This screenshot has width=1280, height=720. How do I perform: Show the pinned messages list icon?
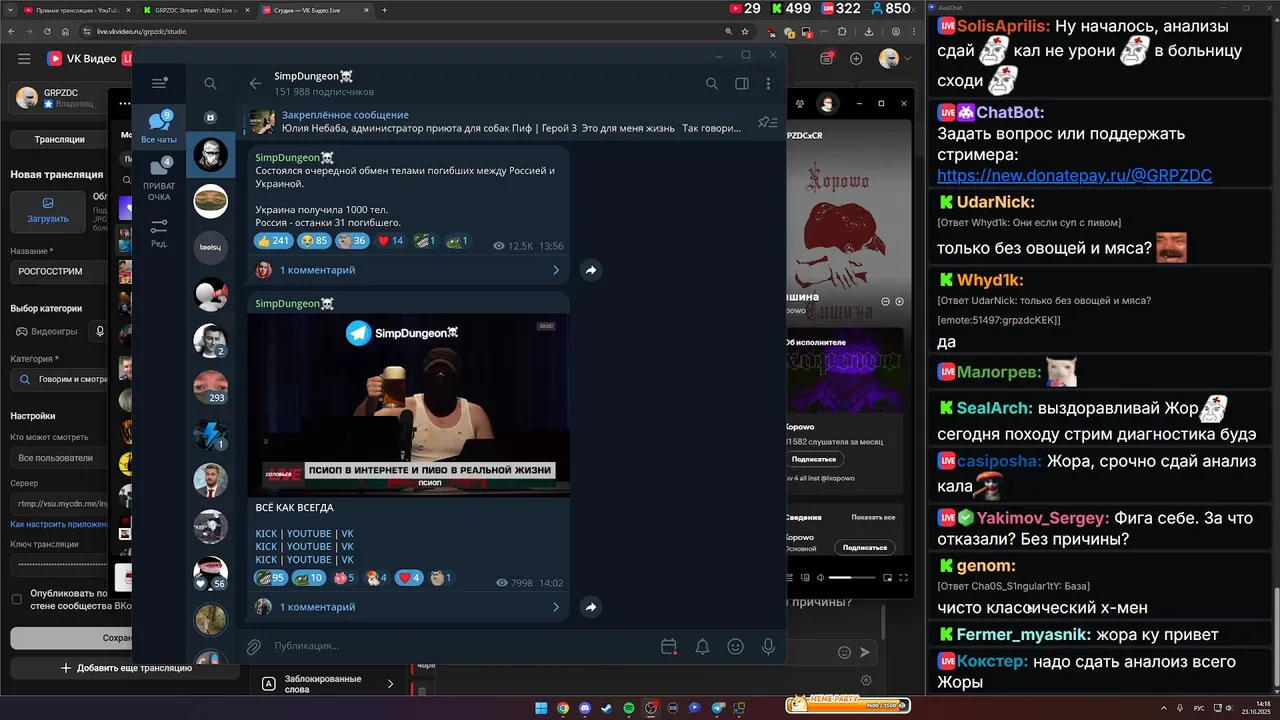pyautogui.click(x=767, y=122)
